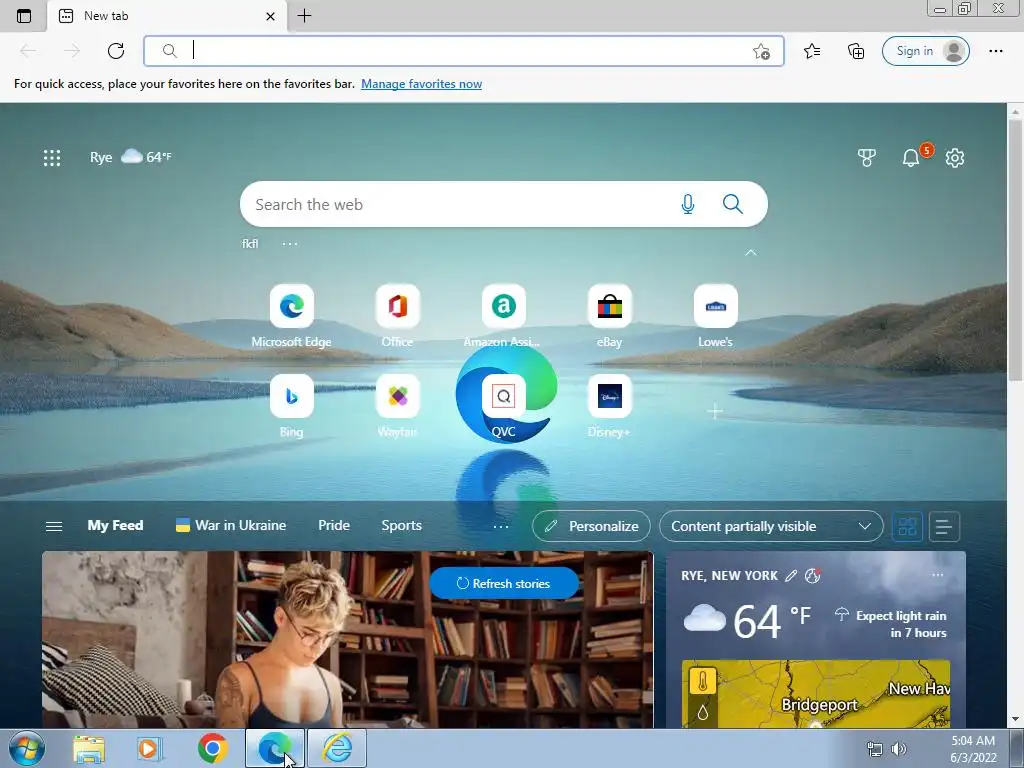The image size is (1024, 768).
Task: Click Rye 64°F weather summary
Action: click(x=131, y=157)
